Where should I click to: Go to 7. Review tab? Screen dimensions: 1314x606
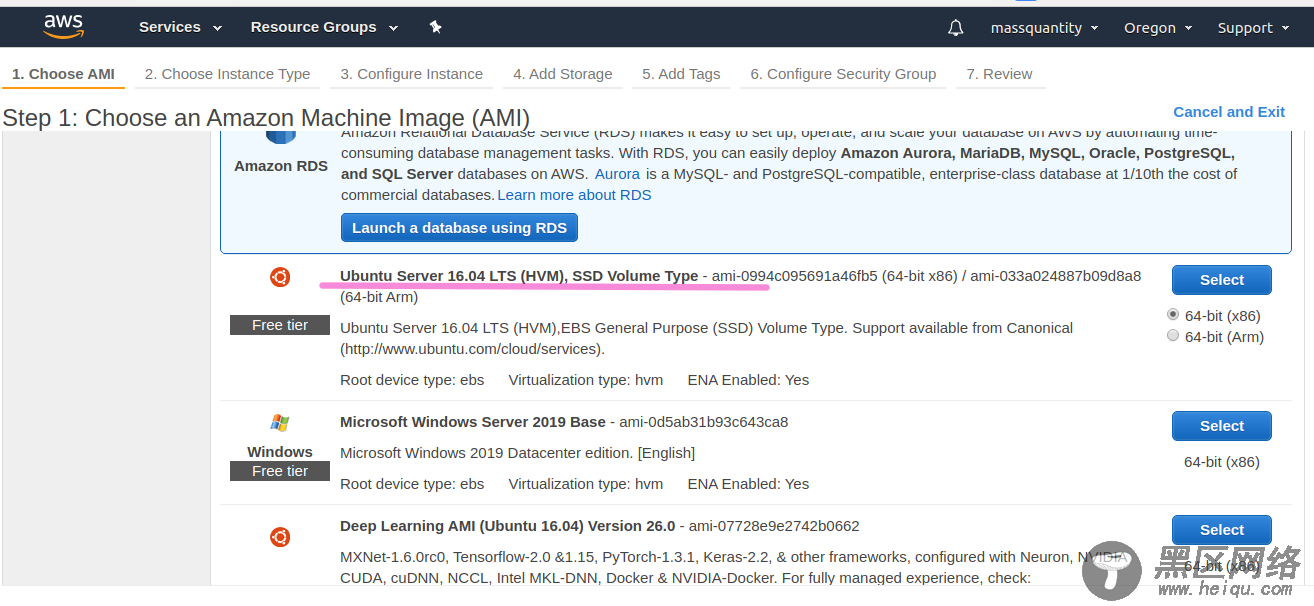coord(1000,74)
